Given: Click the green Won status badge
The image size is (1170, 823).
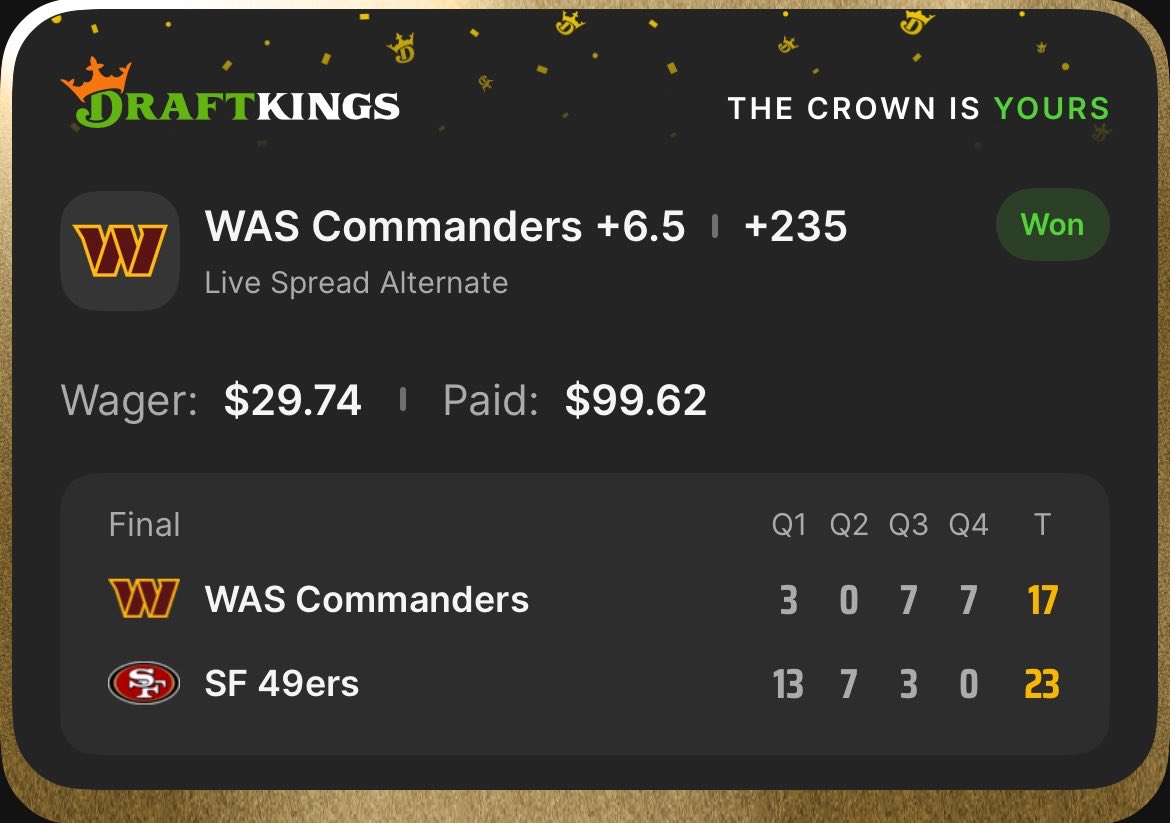Looking at the screenshot, I should coord(1052,225).
